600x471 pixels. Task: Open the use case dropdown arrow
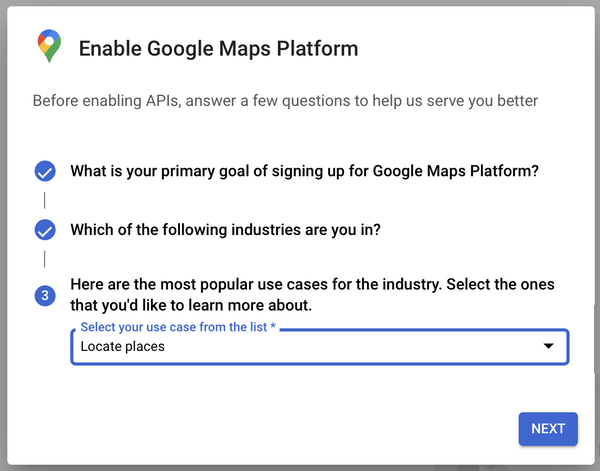548,346
